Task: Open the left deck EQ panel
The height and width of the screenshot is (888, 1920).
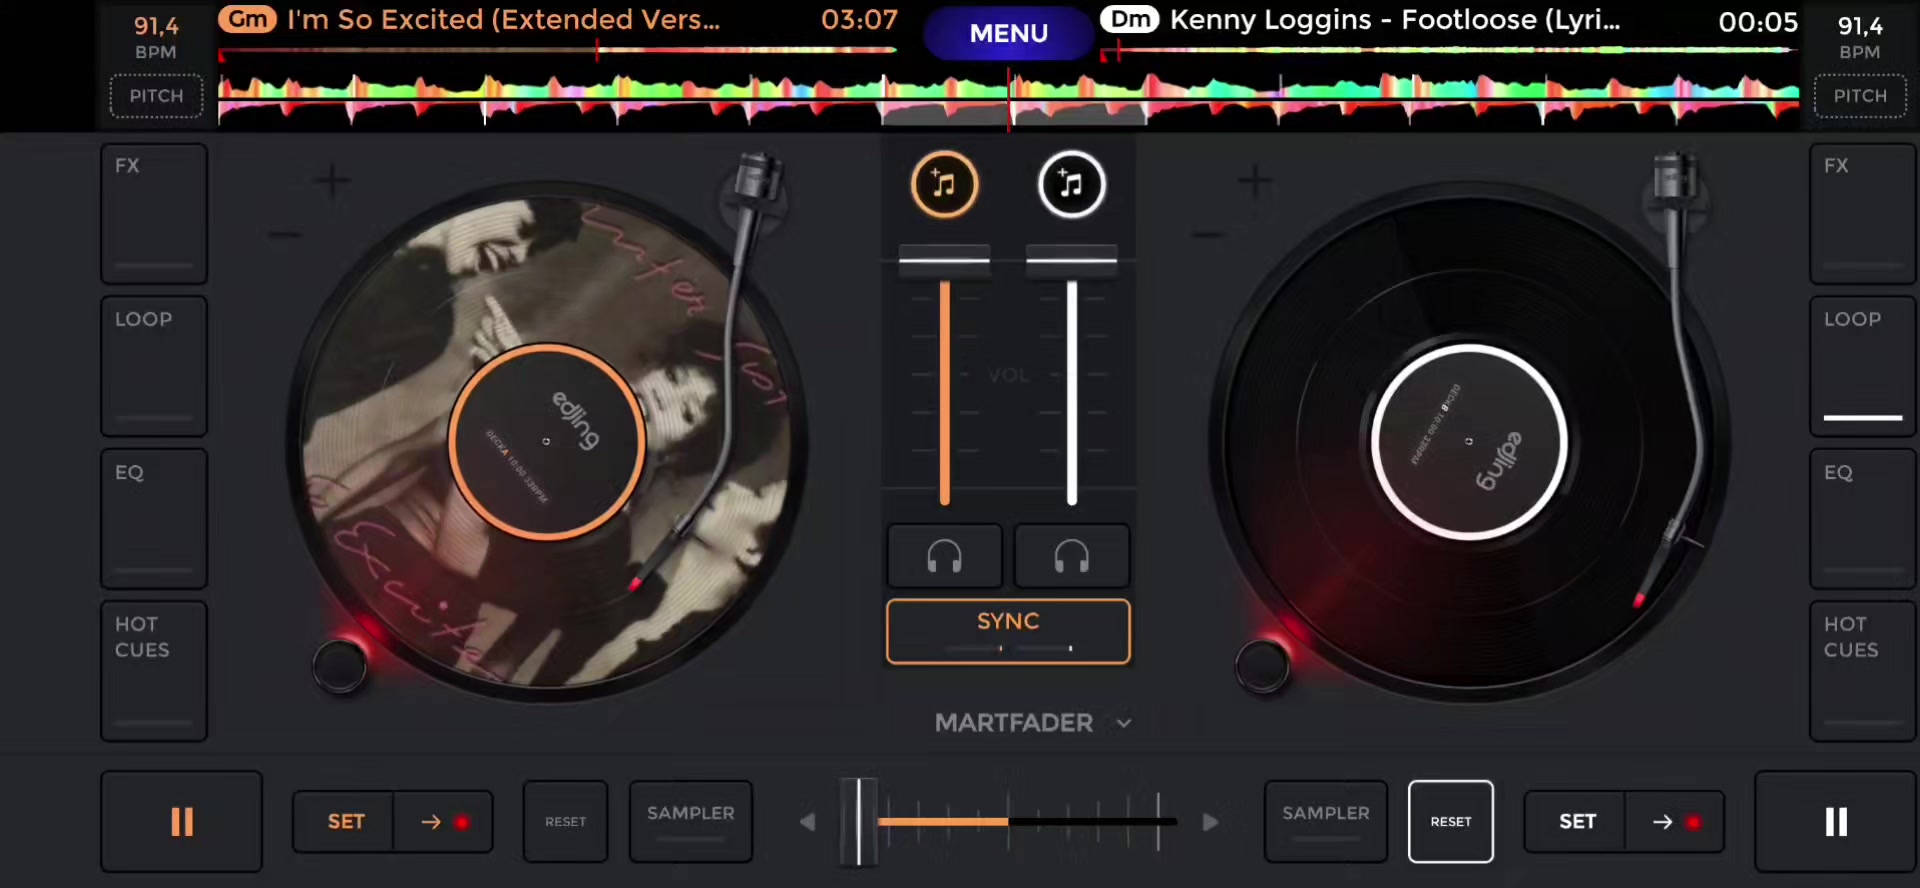Action: (154, 519)
